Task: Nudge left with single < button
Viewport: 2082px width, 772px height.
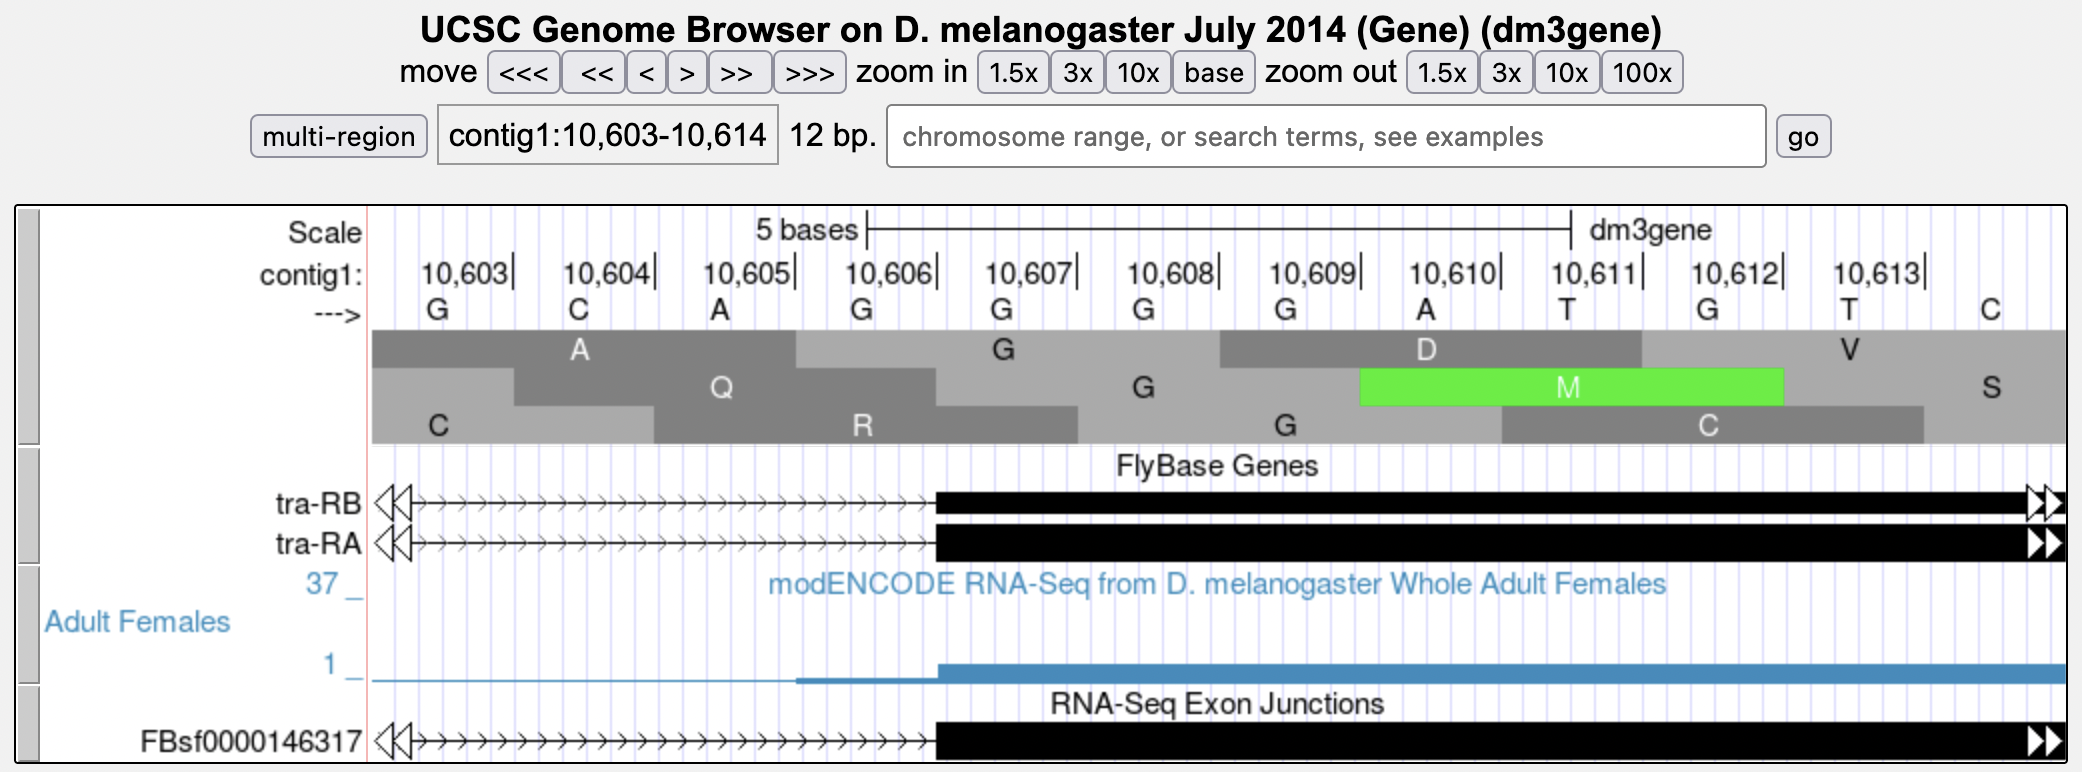Action: [647, 73]
